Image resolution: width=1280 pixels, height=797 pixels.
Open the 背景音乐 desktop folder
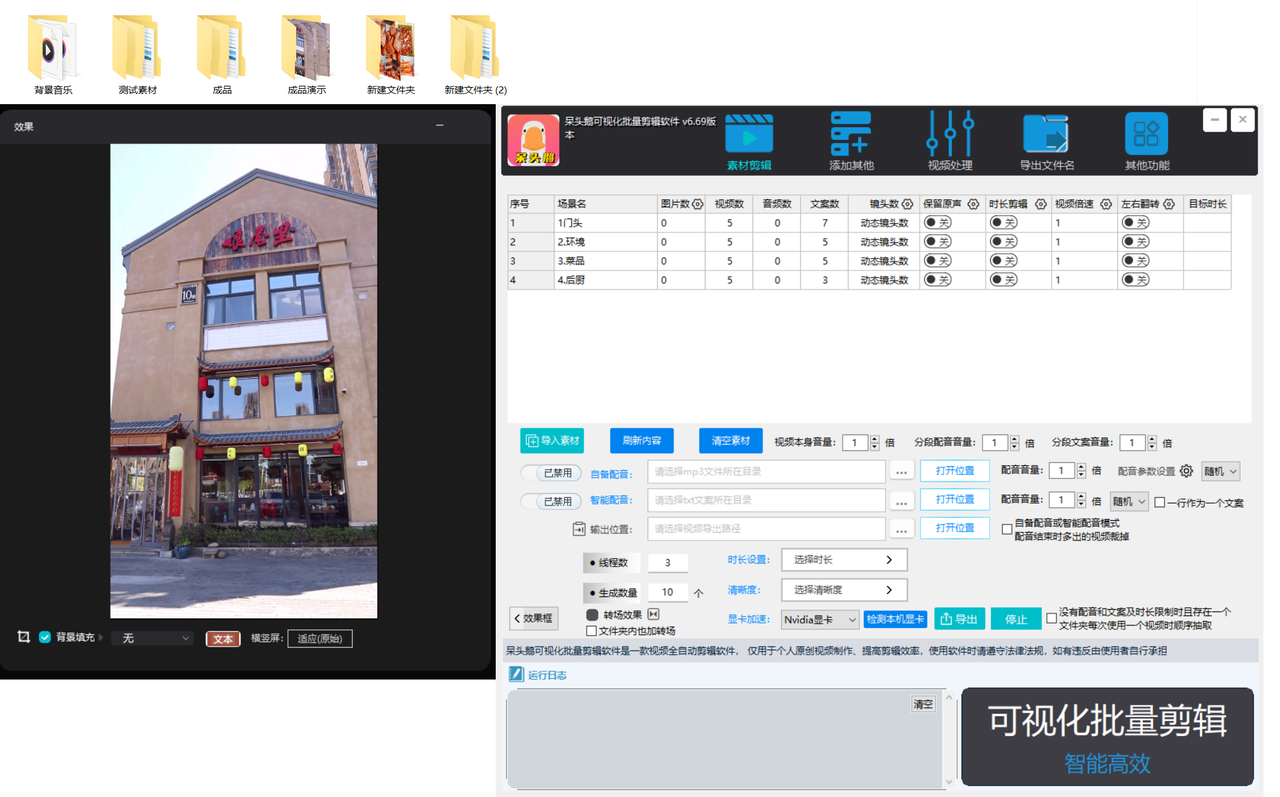click(52, 50)
